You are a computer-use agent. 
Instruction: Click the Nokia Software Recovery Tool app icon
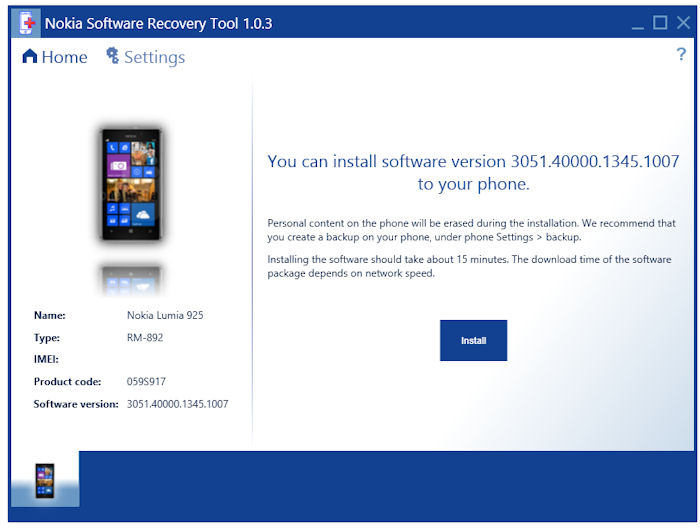click(x=26, y=23)
